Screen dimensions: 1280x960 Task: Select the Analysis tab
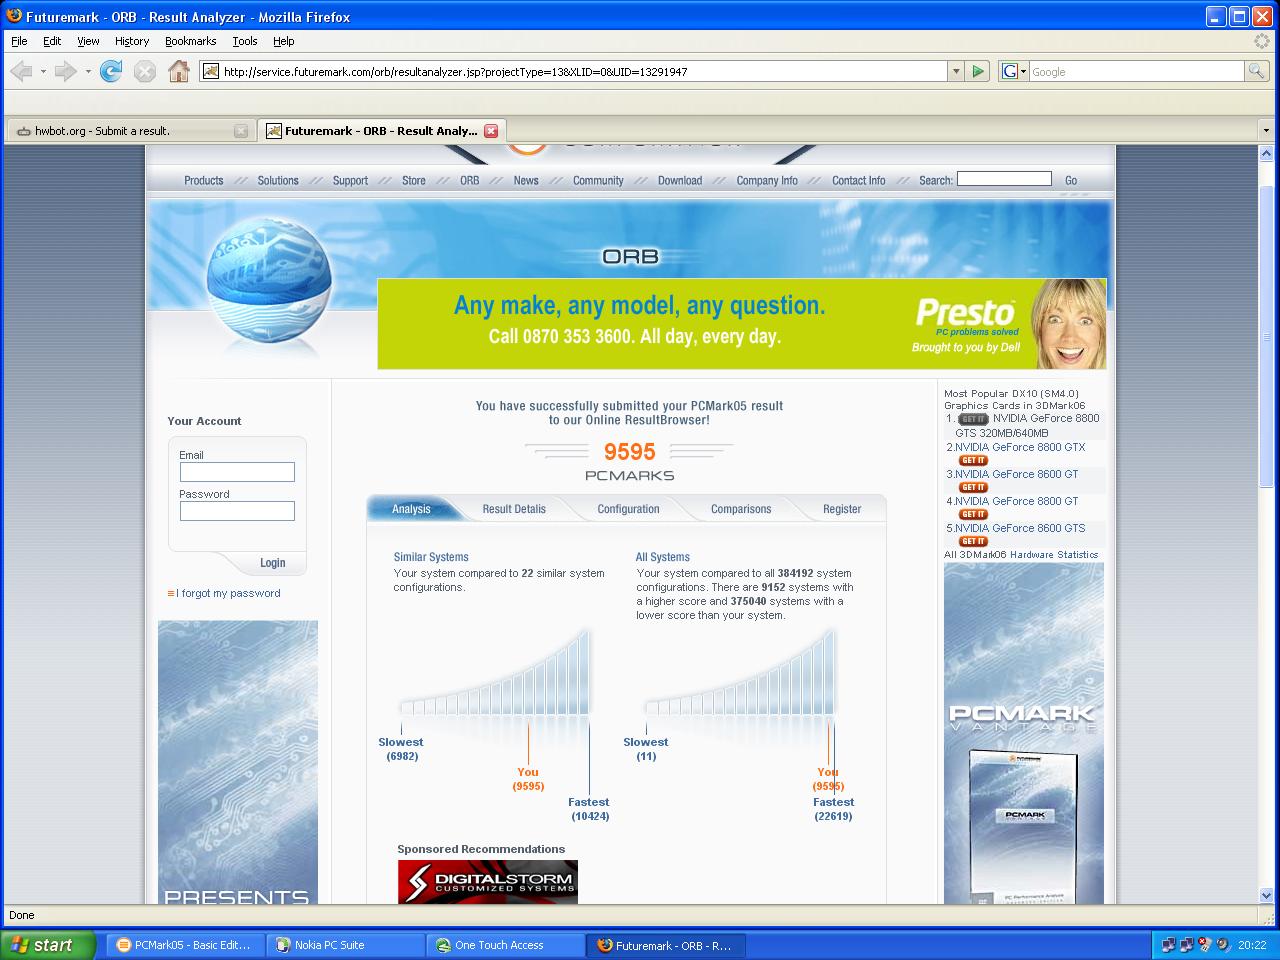411,509
